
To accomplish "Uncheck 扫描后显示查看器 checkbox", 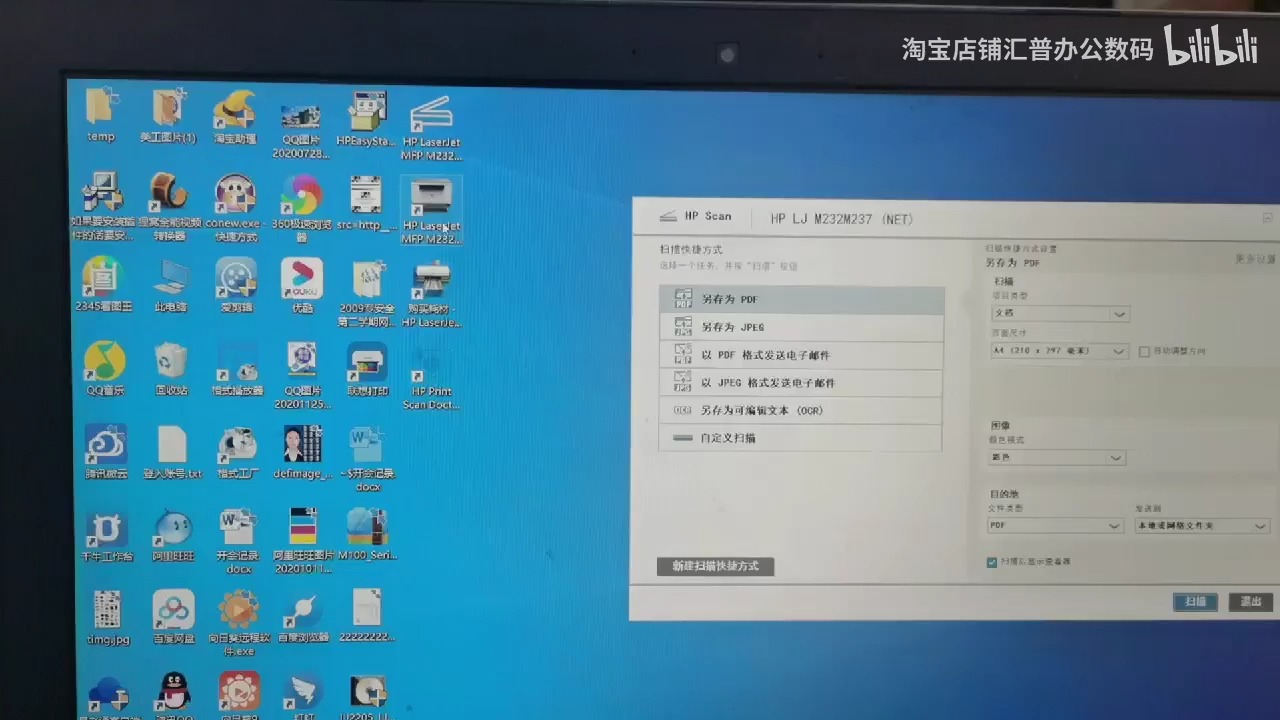I will click(992, 563).
